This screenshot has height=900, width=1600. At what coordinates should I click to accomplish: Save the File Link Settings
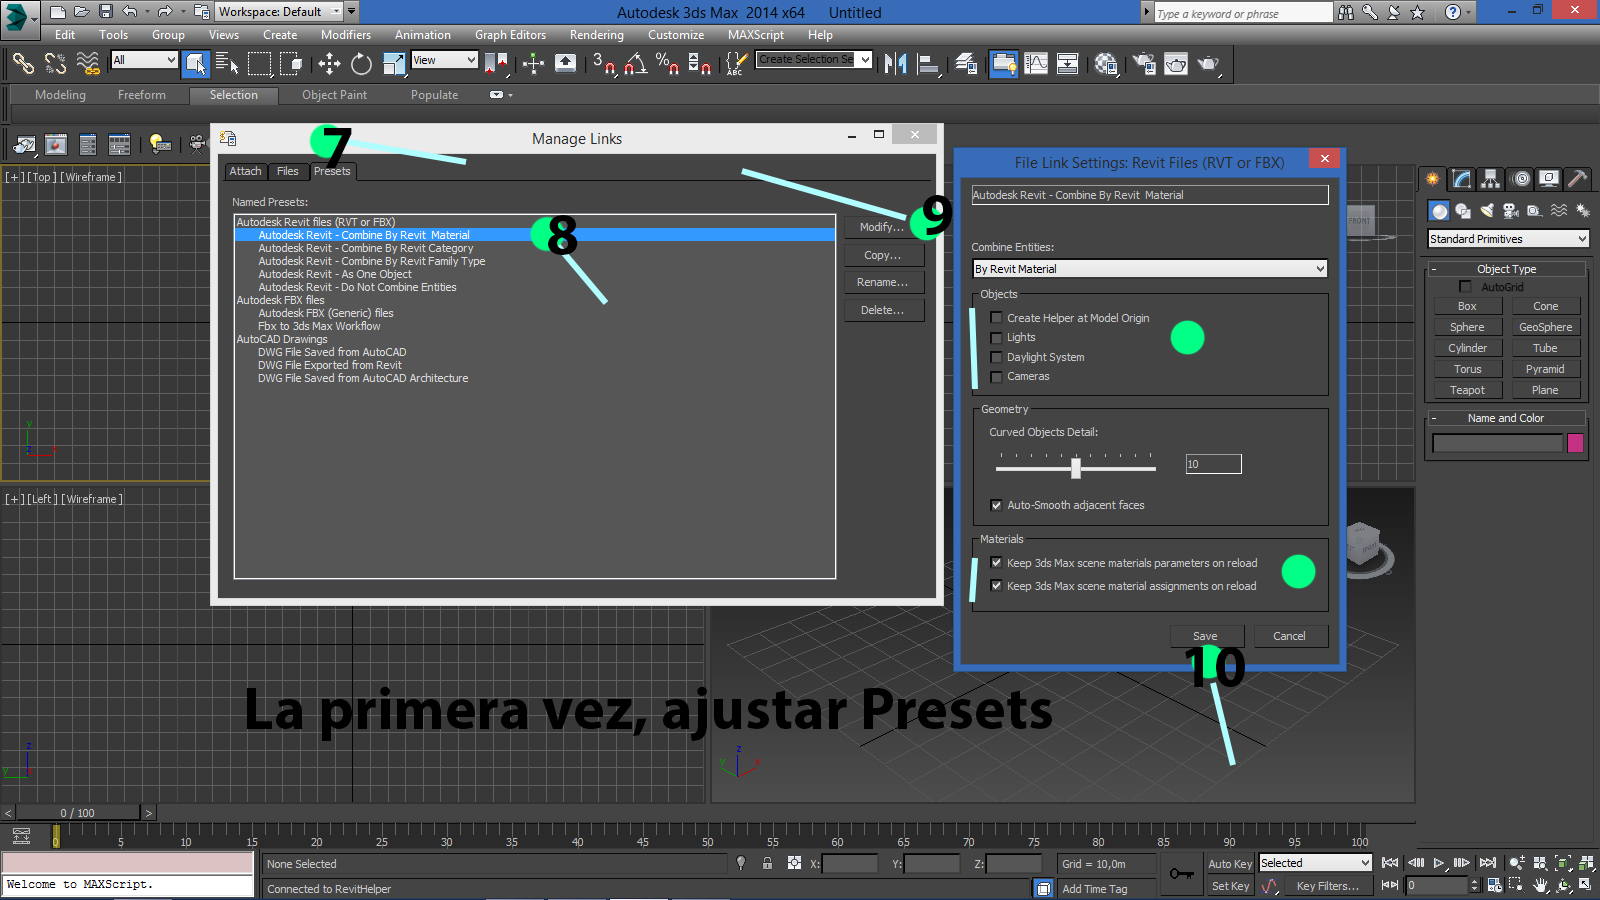[1206, 636]
